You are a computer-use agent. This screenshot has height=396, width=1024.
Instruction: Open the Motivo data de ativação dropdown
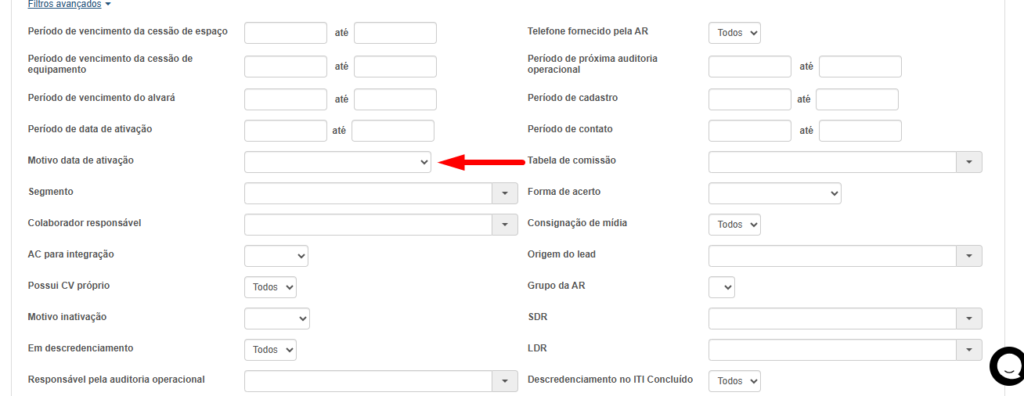pyautogui.click(x=338, y=162)
